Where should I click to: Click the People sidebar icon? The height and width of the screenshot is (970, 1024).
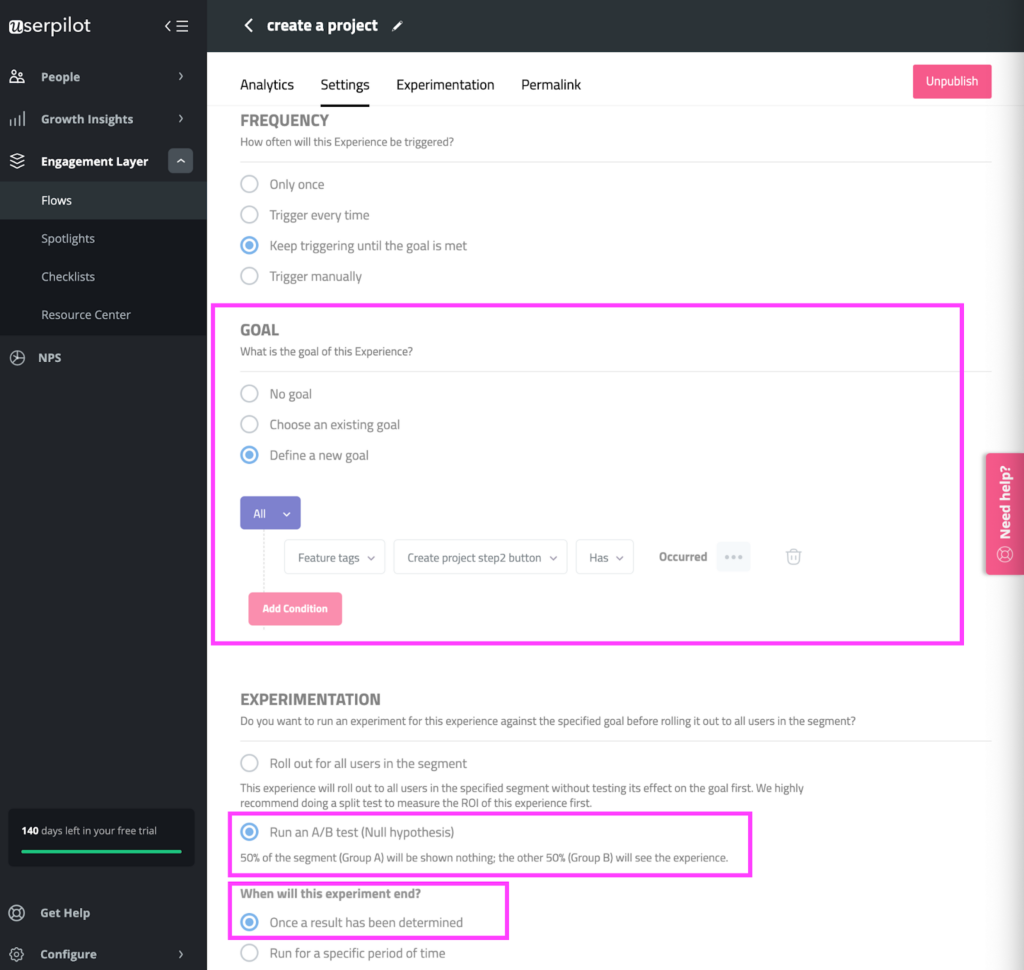pos(17,76)
